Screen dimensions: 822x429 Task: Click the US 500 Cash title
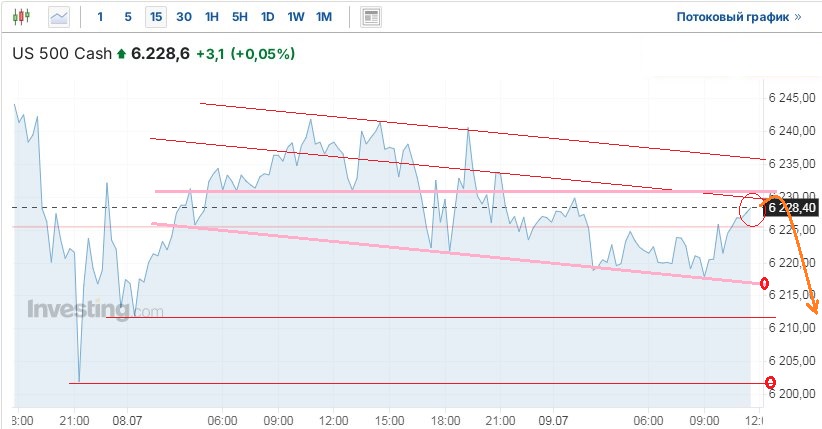point(61,54)
